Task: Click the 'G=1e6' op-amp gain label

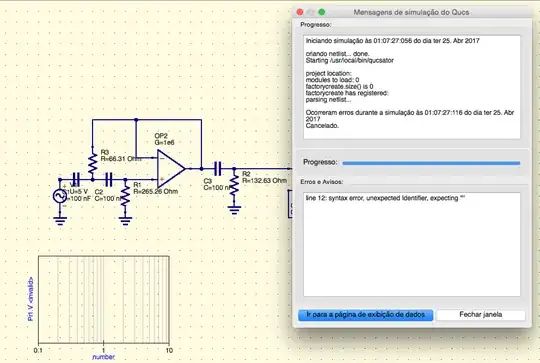Action: click(x=164, y=143)
